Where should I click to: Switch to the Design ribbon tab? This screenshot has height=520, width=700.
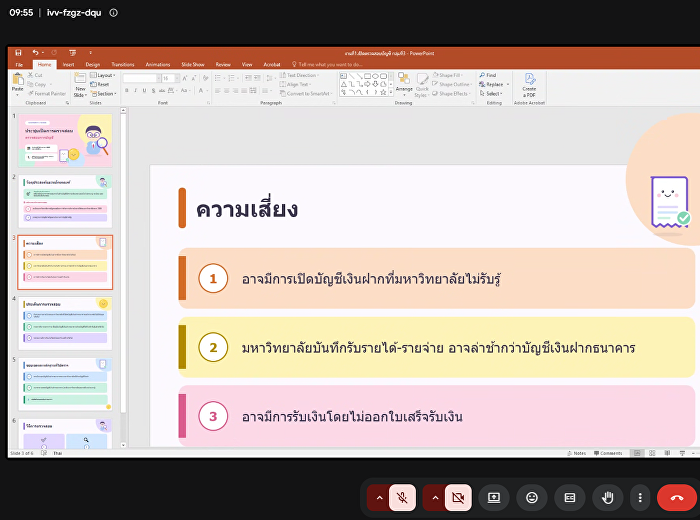coord(93,65)
